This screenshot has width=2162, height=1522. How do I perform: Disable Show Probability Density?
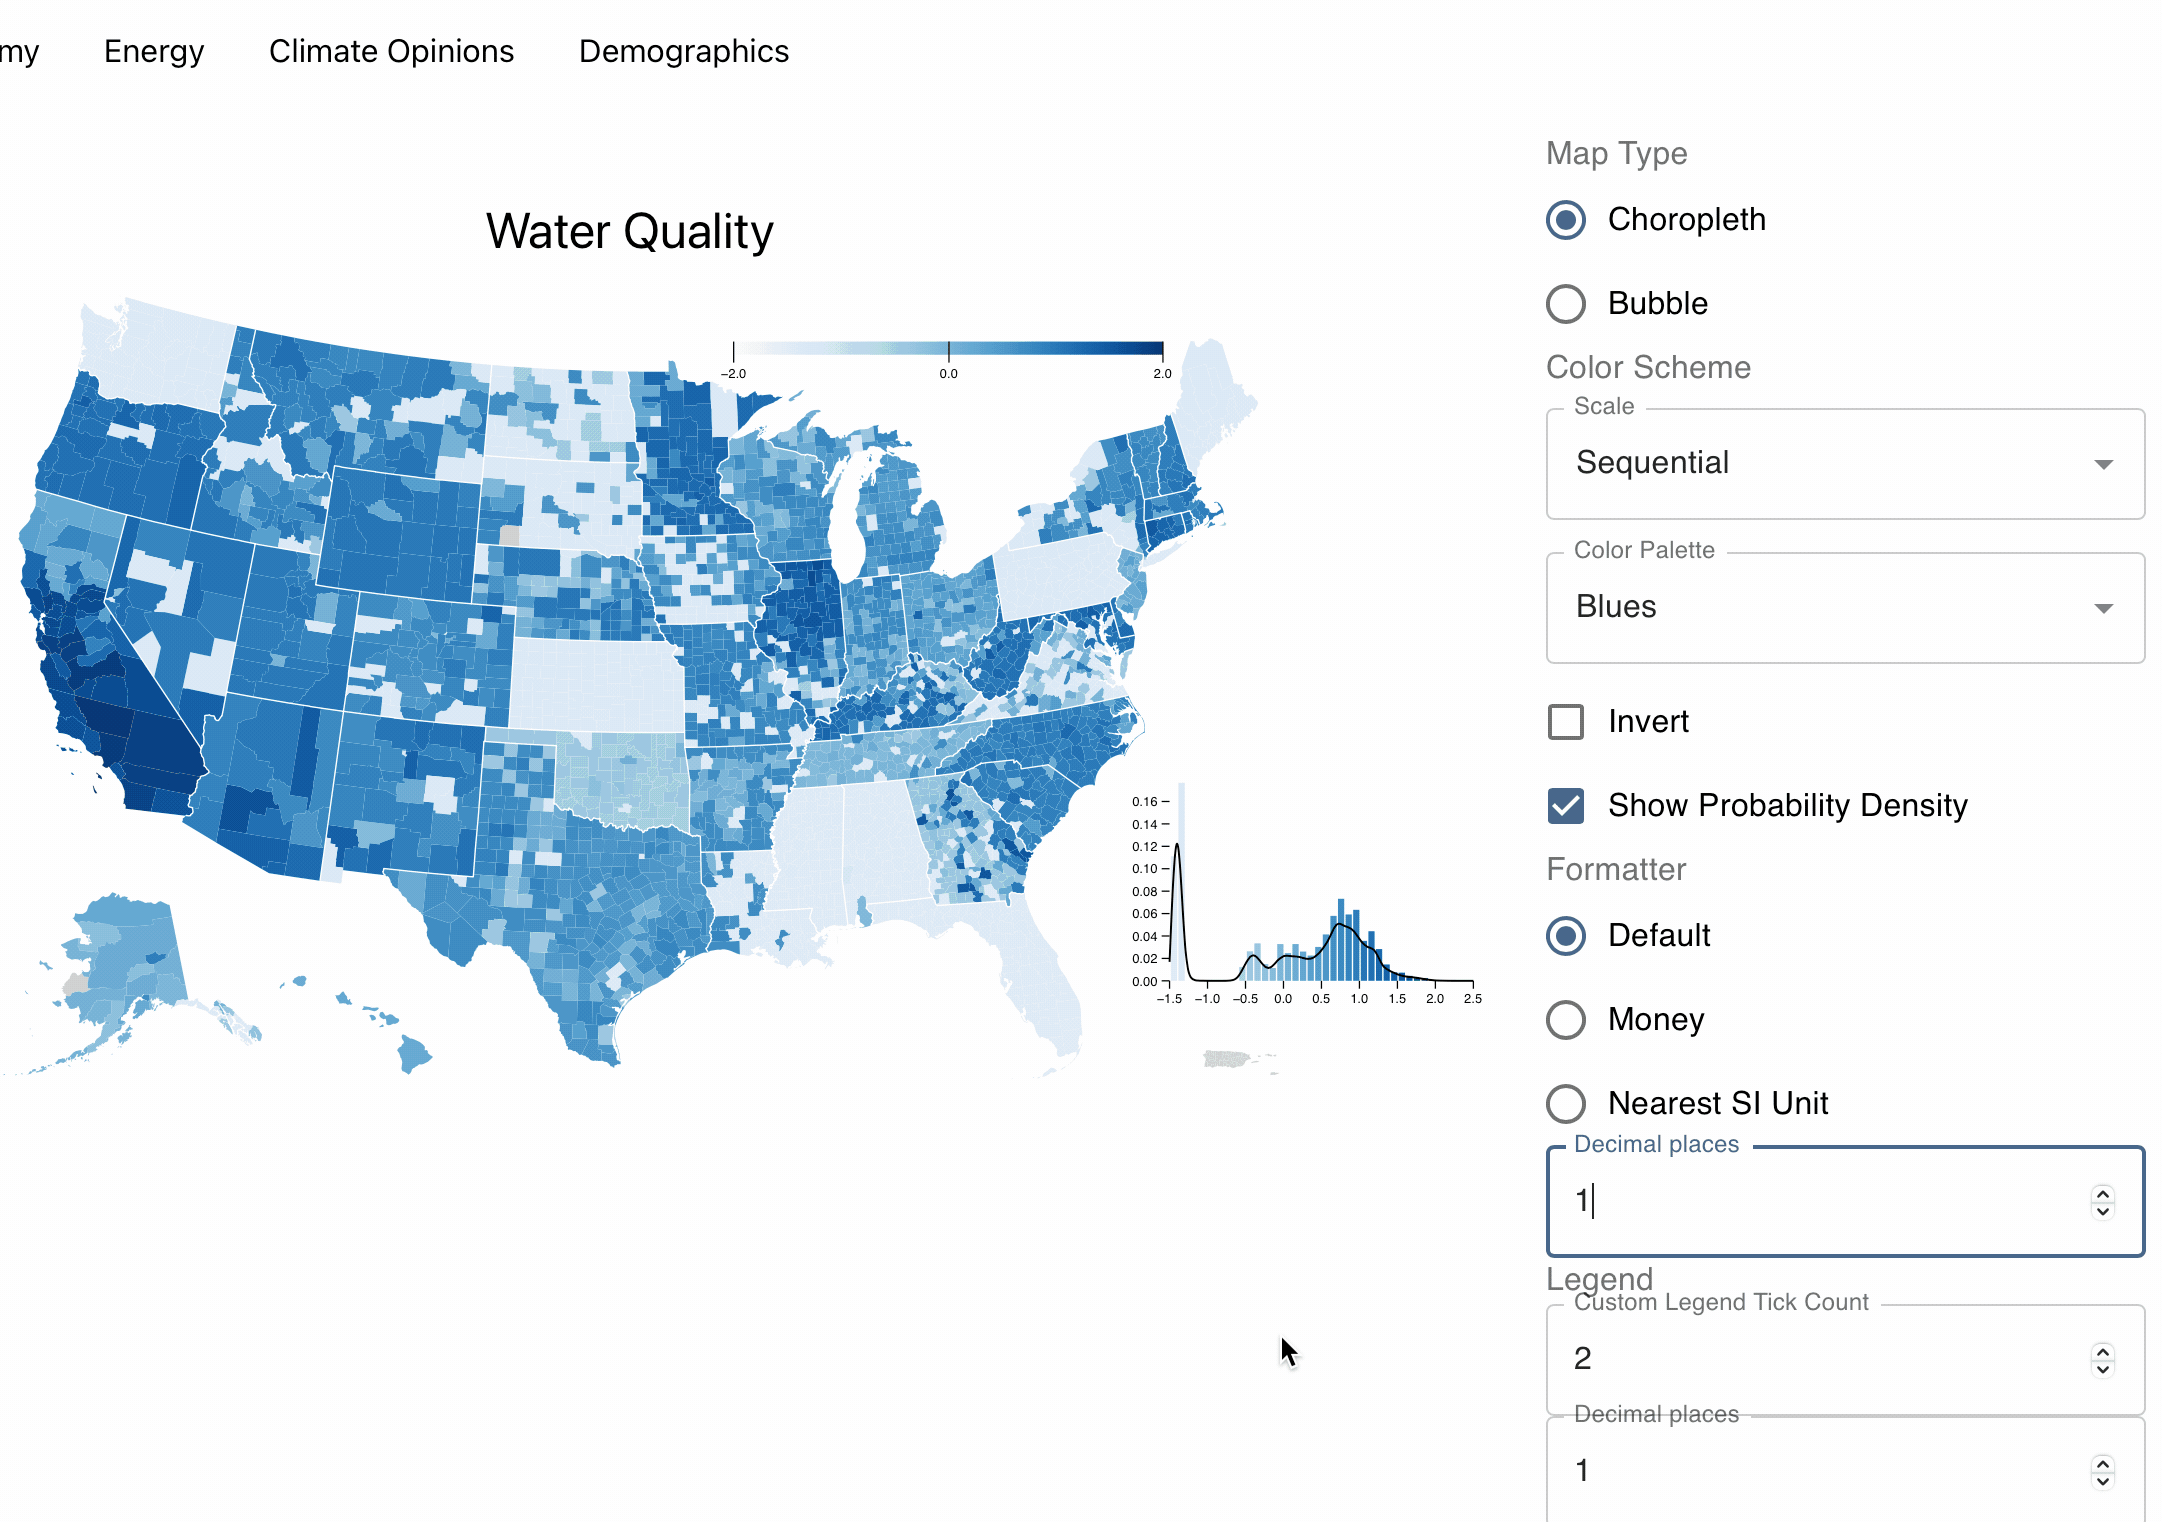tap(1565, 805)
